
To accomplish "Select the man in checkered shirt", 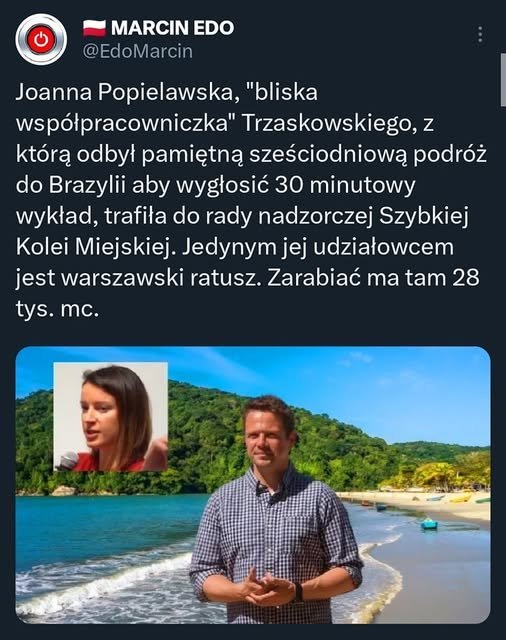I will click(276, 510).
